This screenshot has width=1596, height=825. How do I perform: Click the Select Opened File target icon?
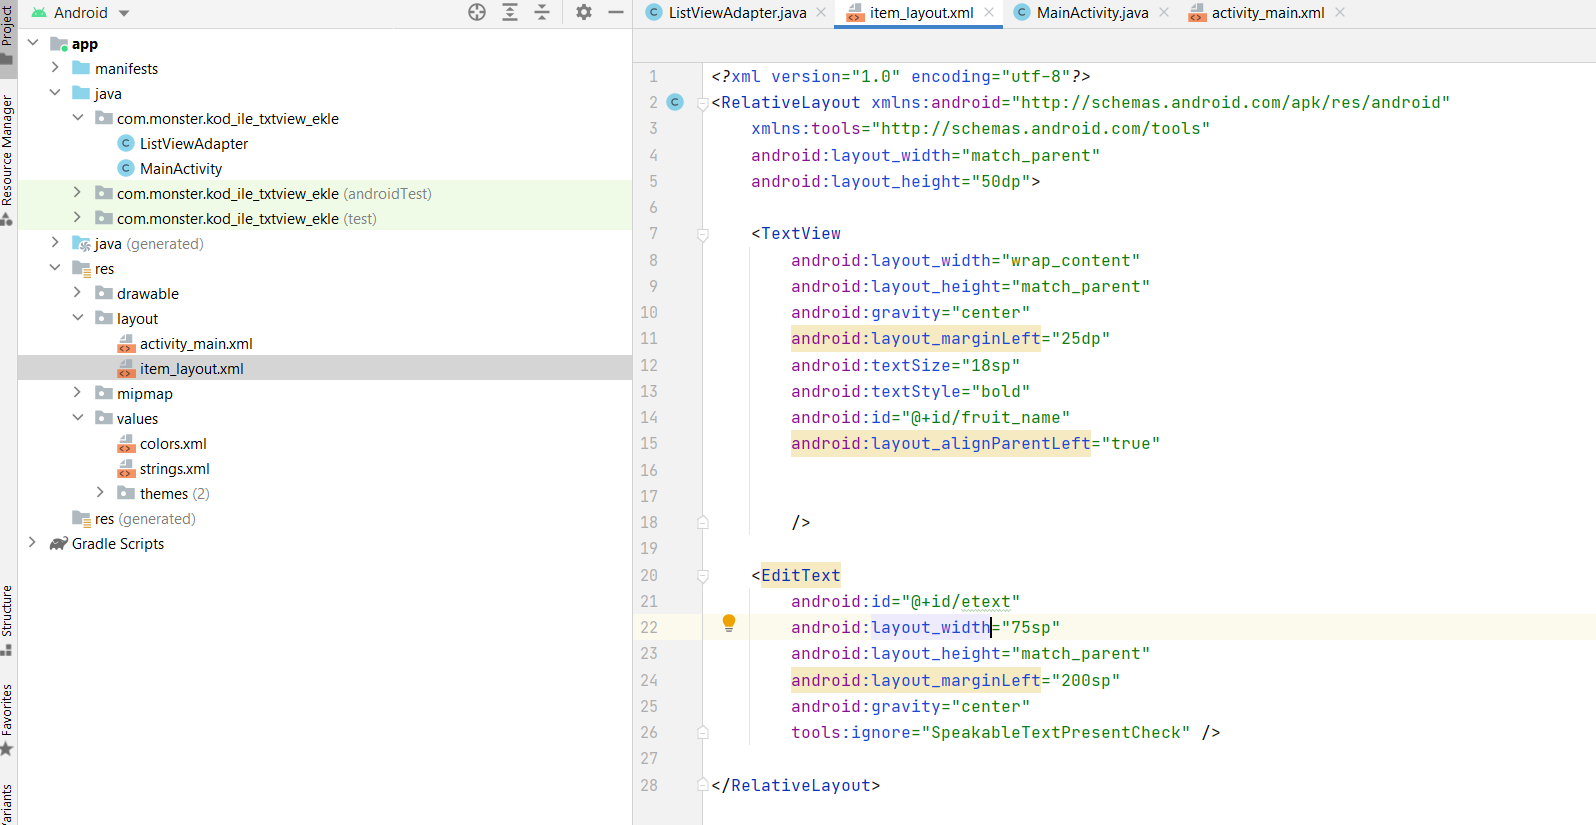point(477,12)
